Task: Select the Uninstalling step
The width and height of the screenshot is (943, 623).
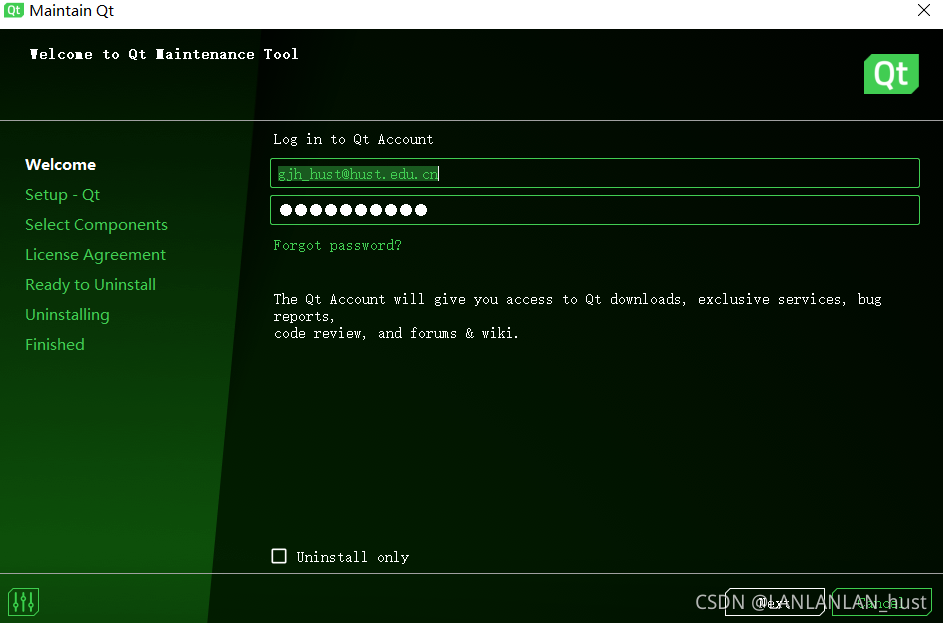Action: (67, 315)
